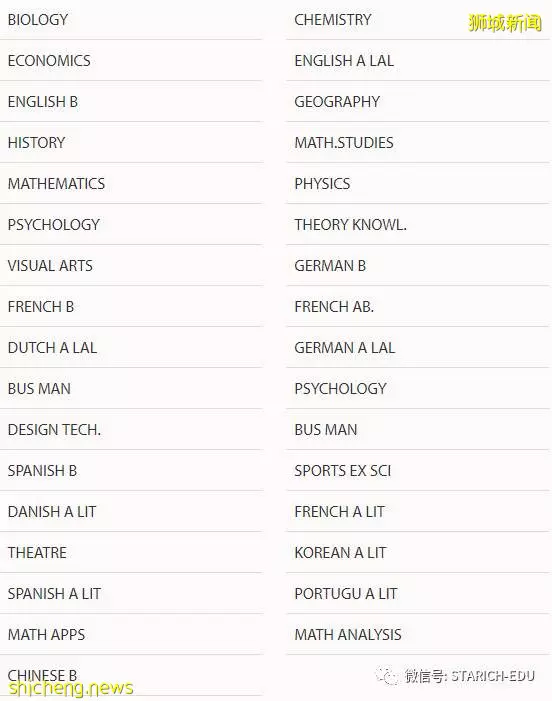Click the GEOGRAPHY list item

pyautogui.click(x=417, y=101)
